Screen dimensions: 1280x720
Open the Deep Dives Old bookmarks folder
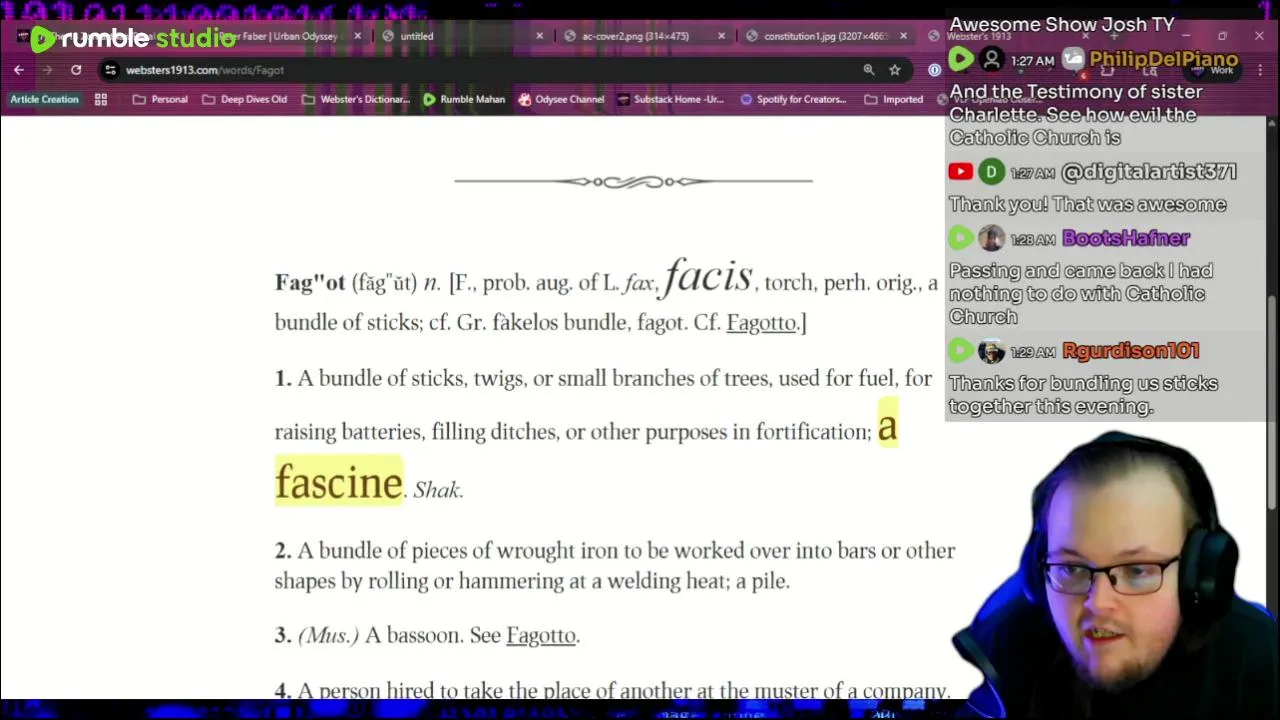pos(244,99)
